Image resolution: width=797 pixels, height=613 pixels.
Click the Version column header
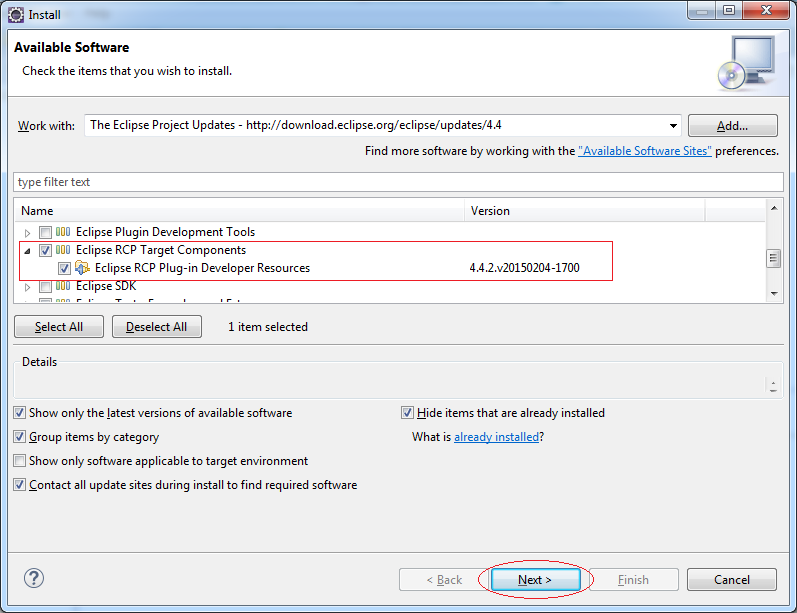(585, 211)
